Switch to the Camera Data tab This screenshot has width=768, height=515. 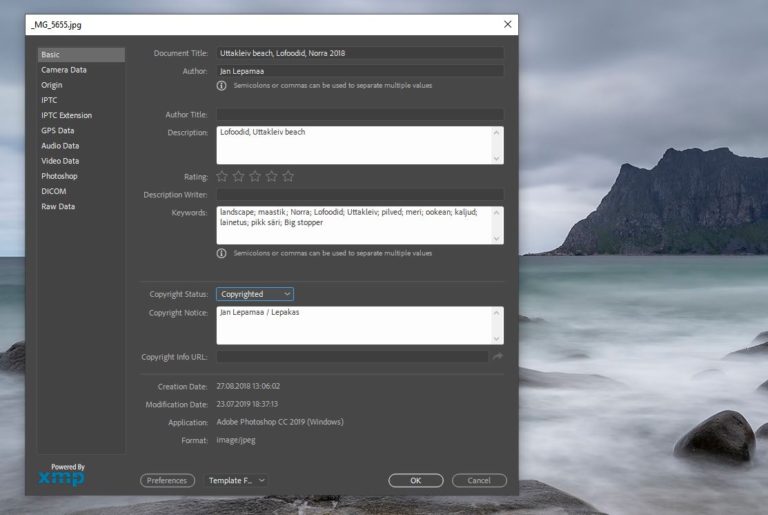tap(64, 70)
